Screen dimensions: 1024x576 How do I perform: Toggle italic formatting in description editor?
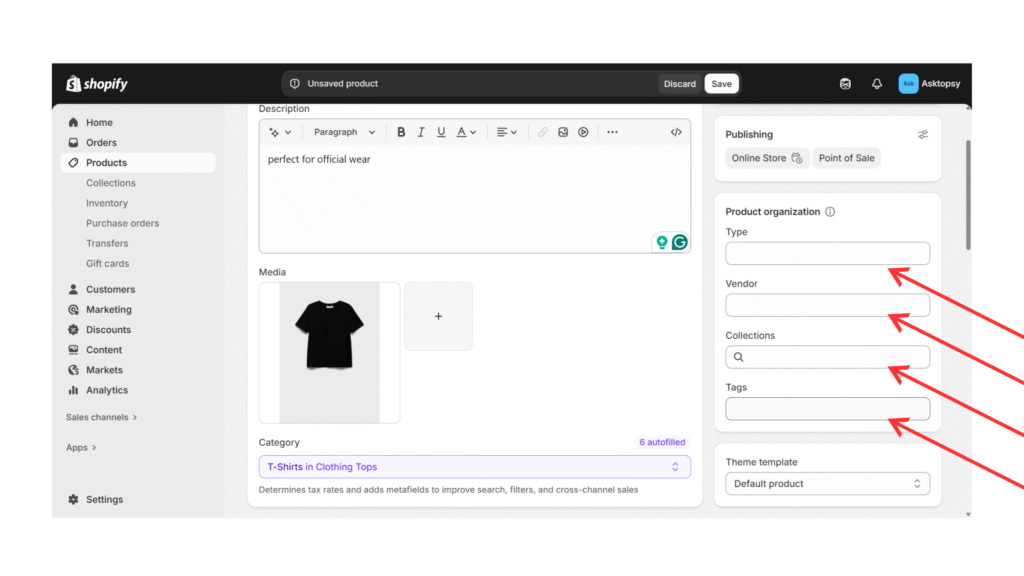click(421, 132)
